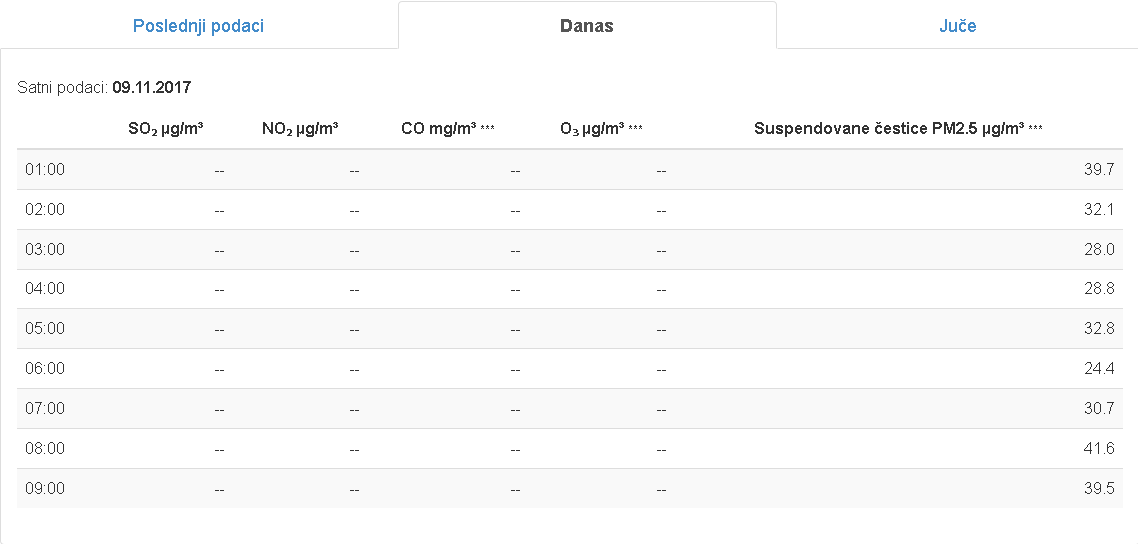Image resolution: width=1138 pixels, height=544 pixels.
Task: Select the 01:00 hour row
Action: click(570, 170)
